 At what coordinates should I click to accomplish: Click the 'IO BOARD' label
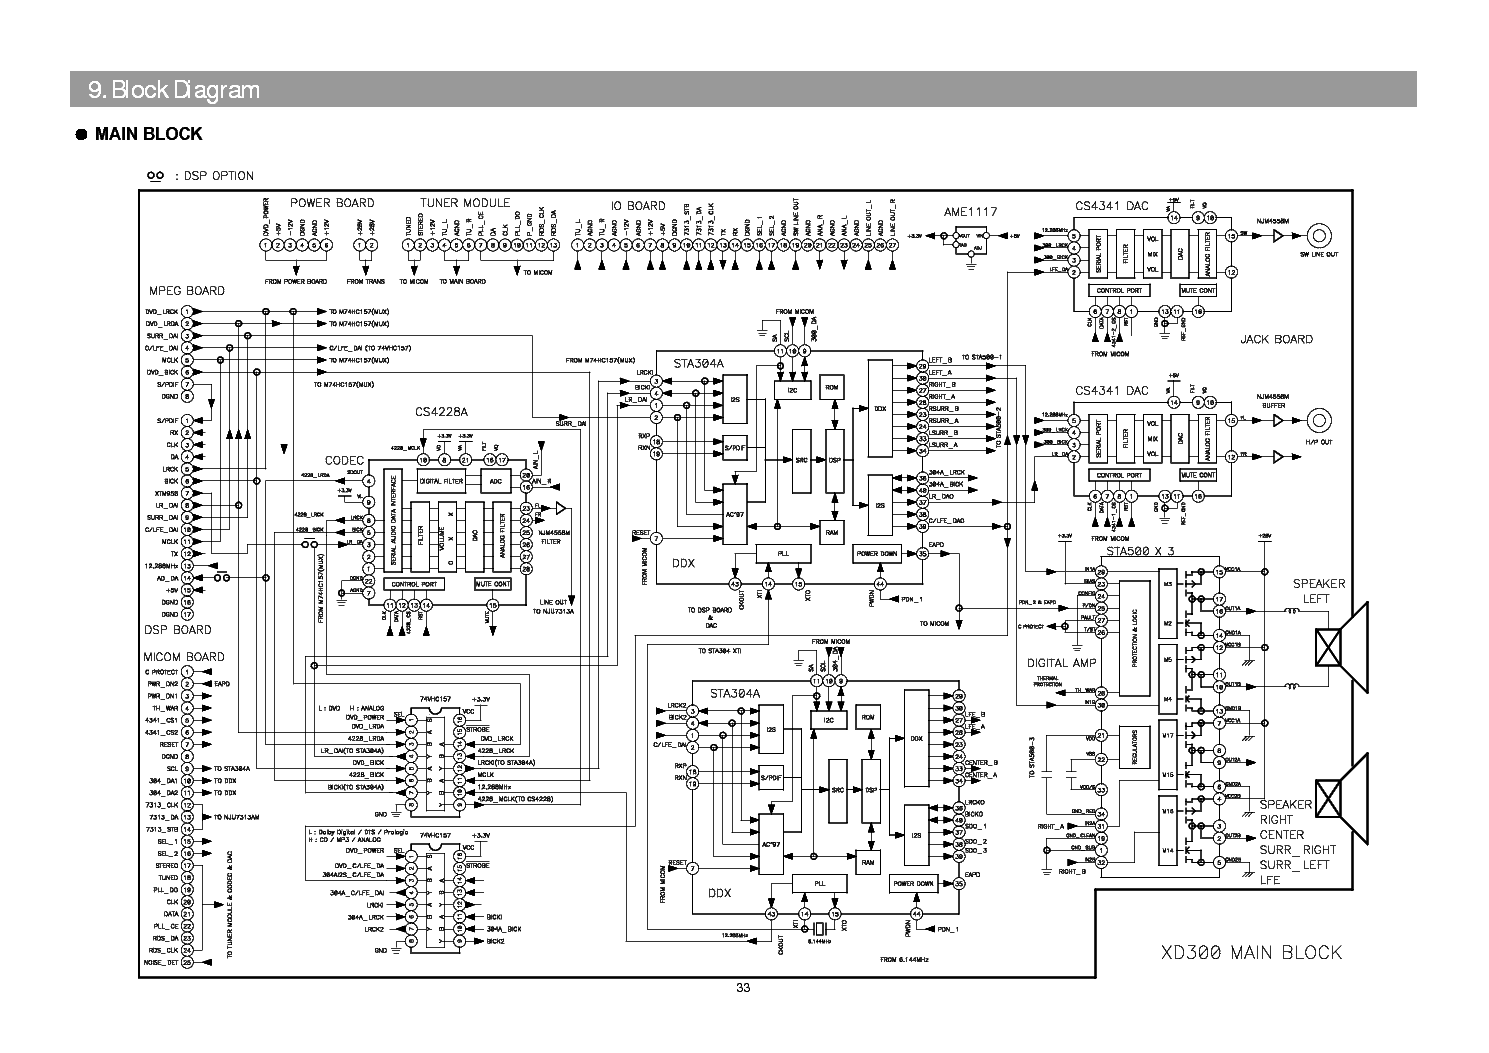point(638,206)
